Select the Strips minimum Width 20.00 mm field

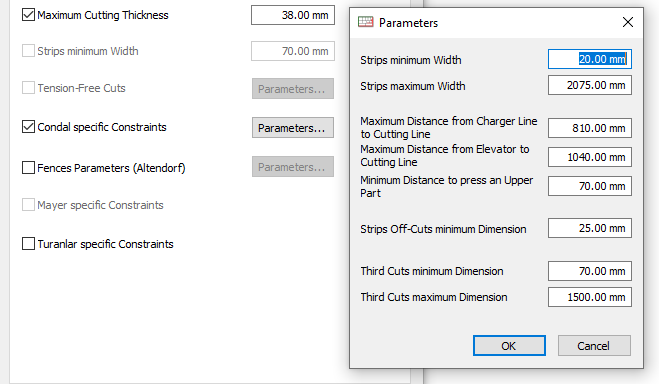click(x=590, y=59)
